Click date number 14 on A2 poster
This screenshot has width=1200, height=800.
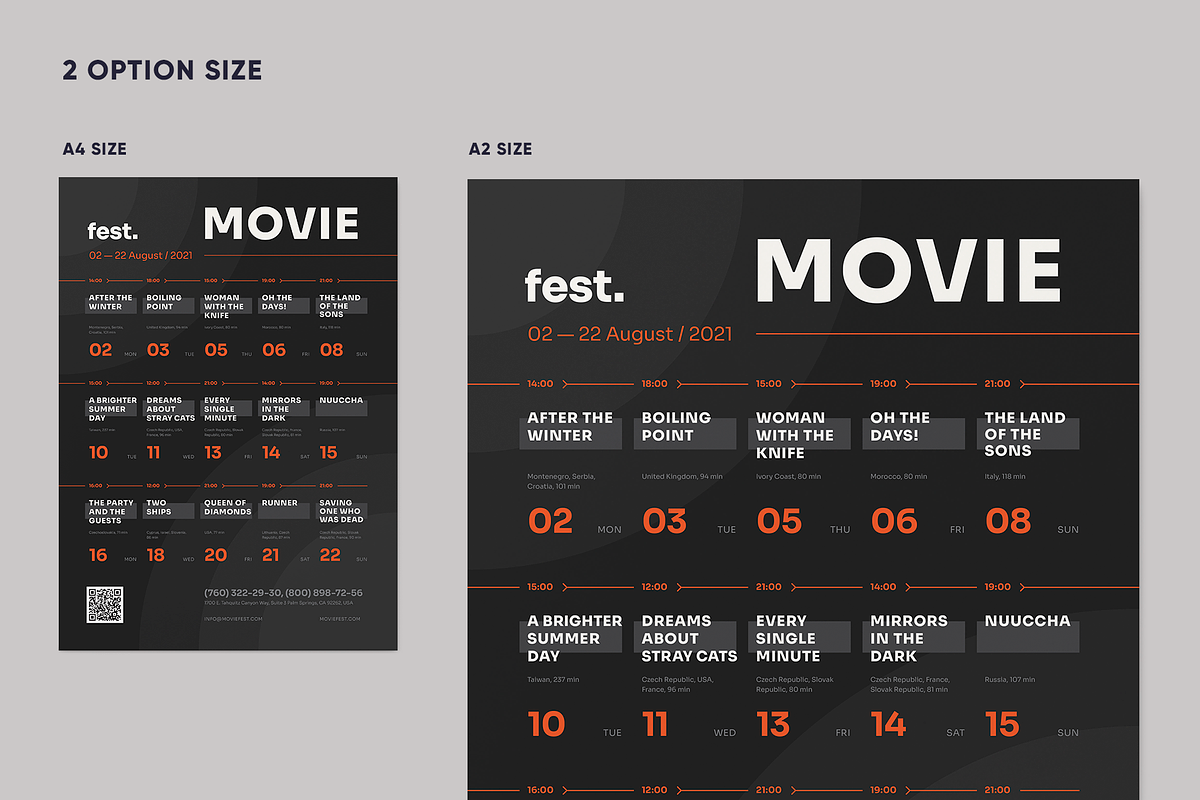888,724
